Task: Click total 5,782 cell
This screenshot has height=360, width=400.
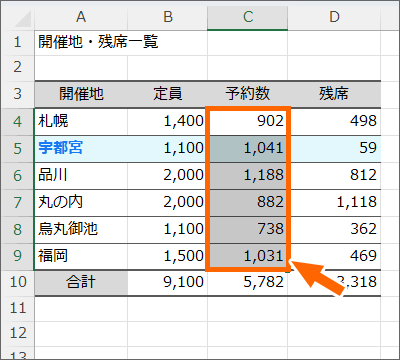Action: pos(248,282)
